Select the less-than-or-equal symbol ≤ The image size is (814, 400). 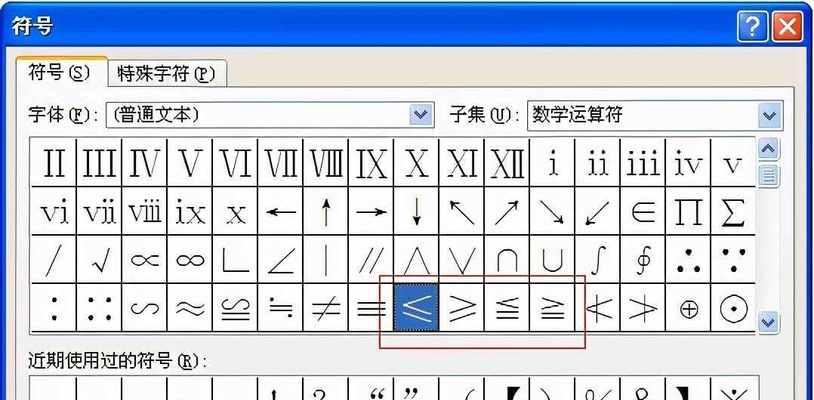[416, 308]
